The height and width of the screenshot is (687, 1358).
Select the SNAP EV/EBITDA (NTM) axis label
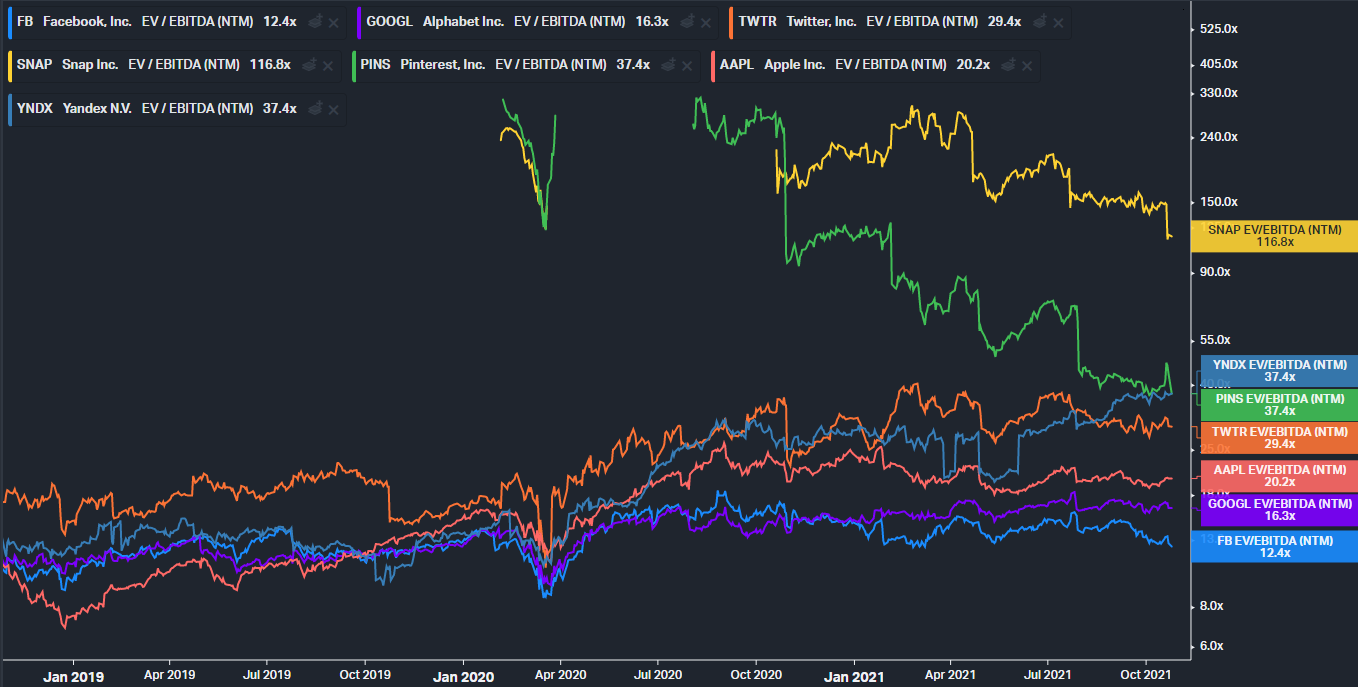coord(1275,236)
